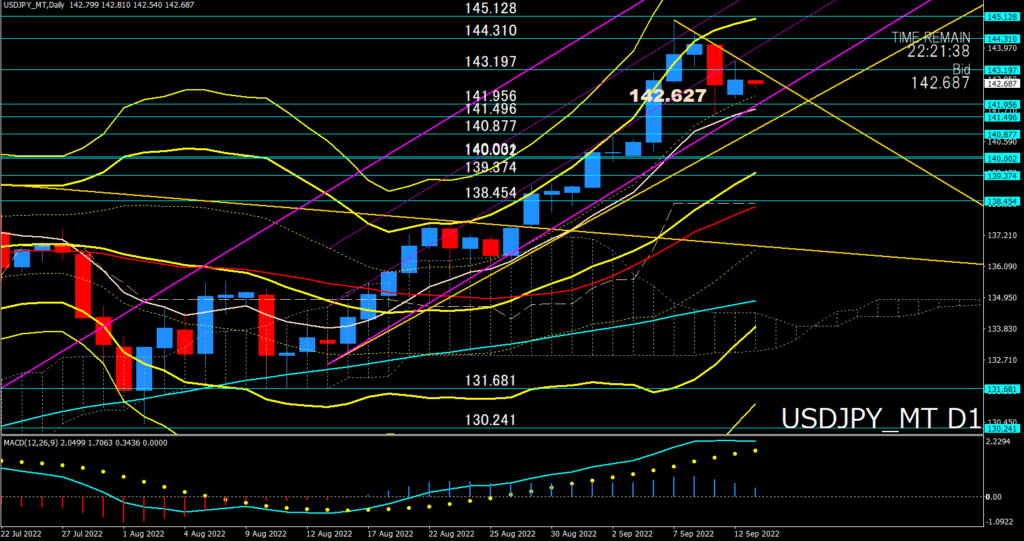Click the 137.210 price axis value
1024x541 pixels.
coord(1001,235)
